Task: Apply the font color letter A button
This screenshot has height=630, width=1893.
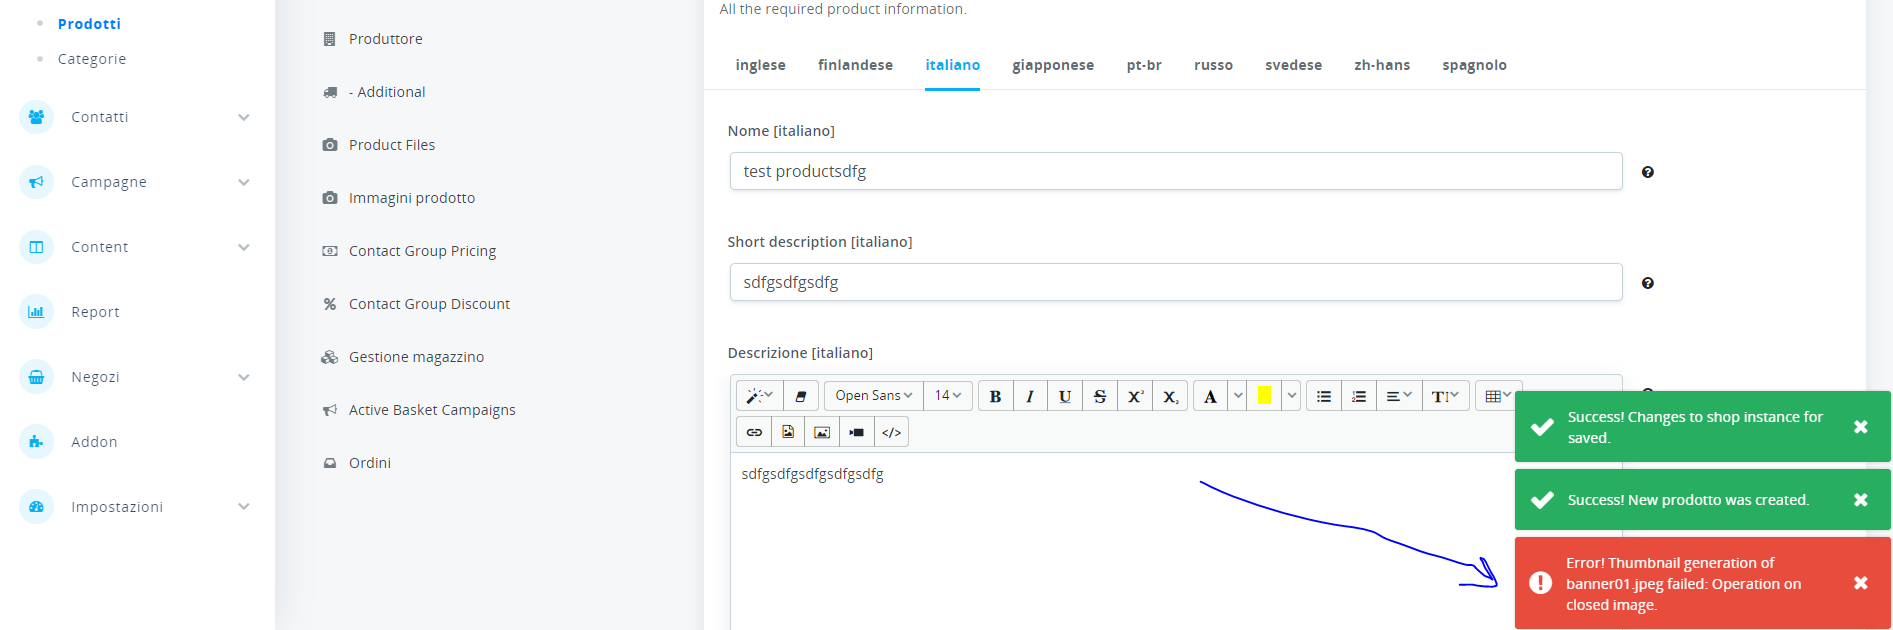Action: (x=1211, y=396)
